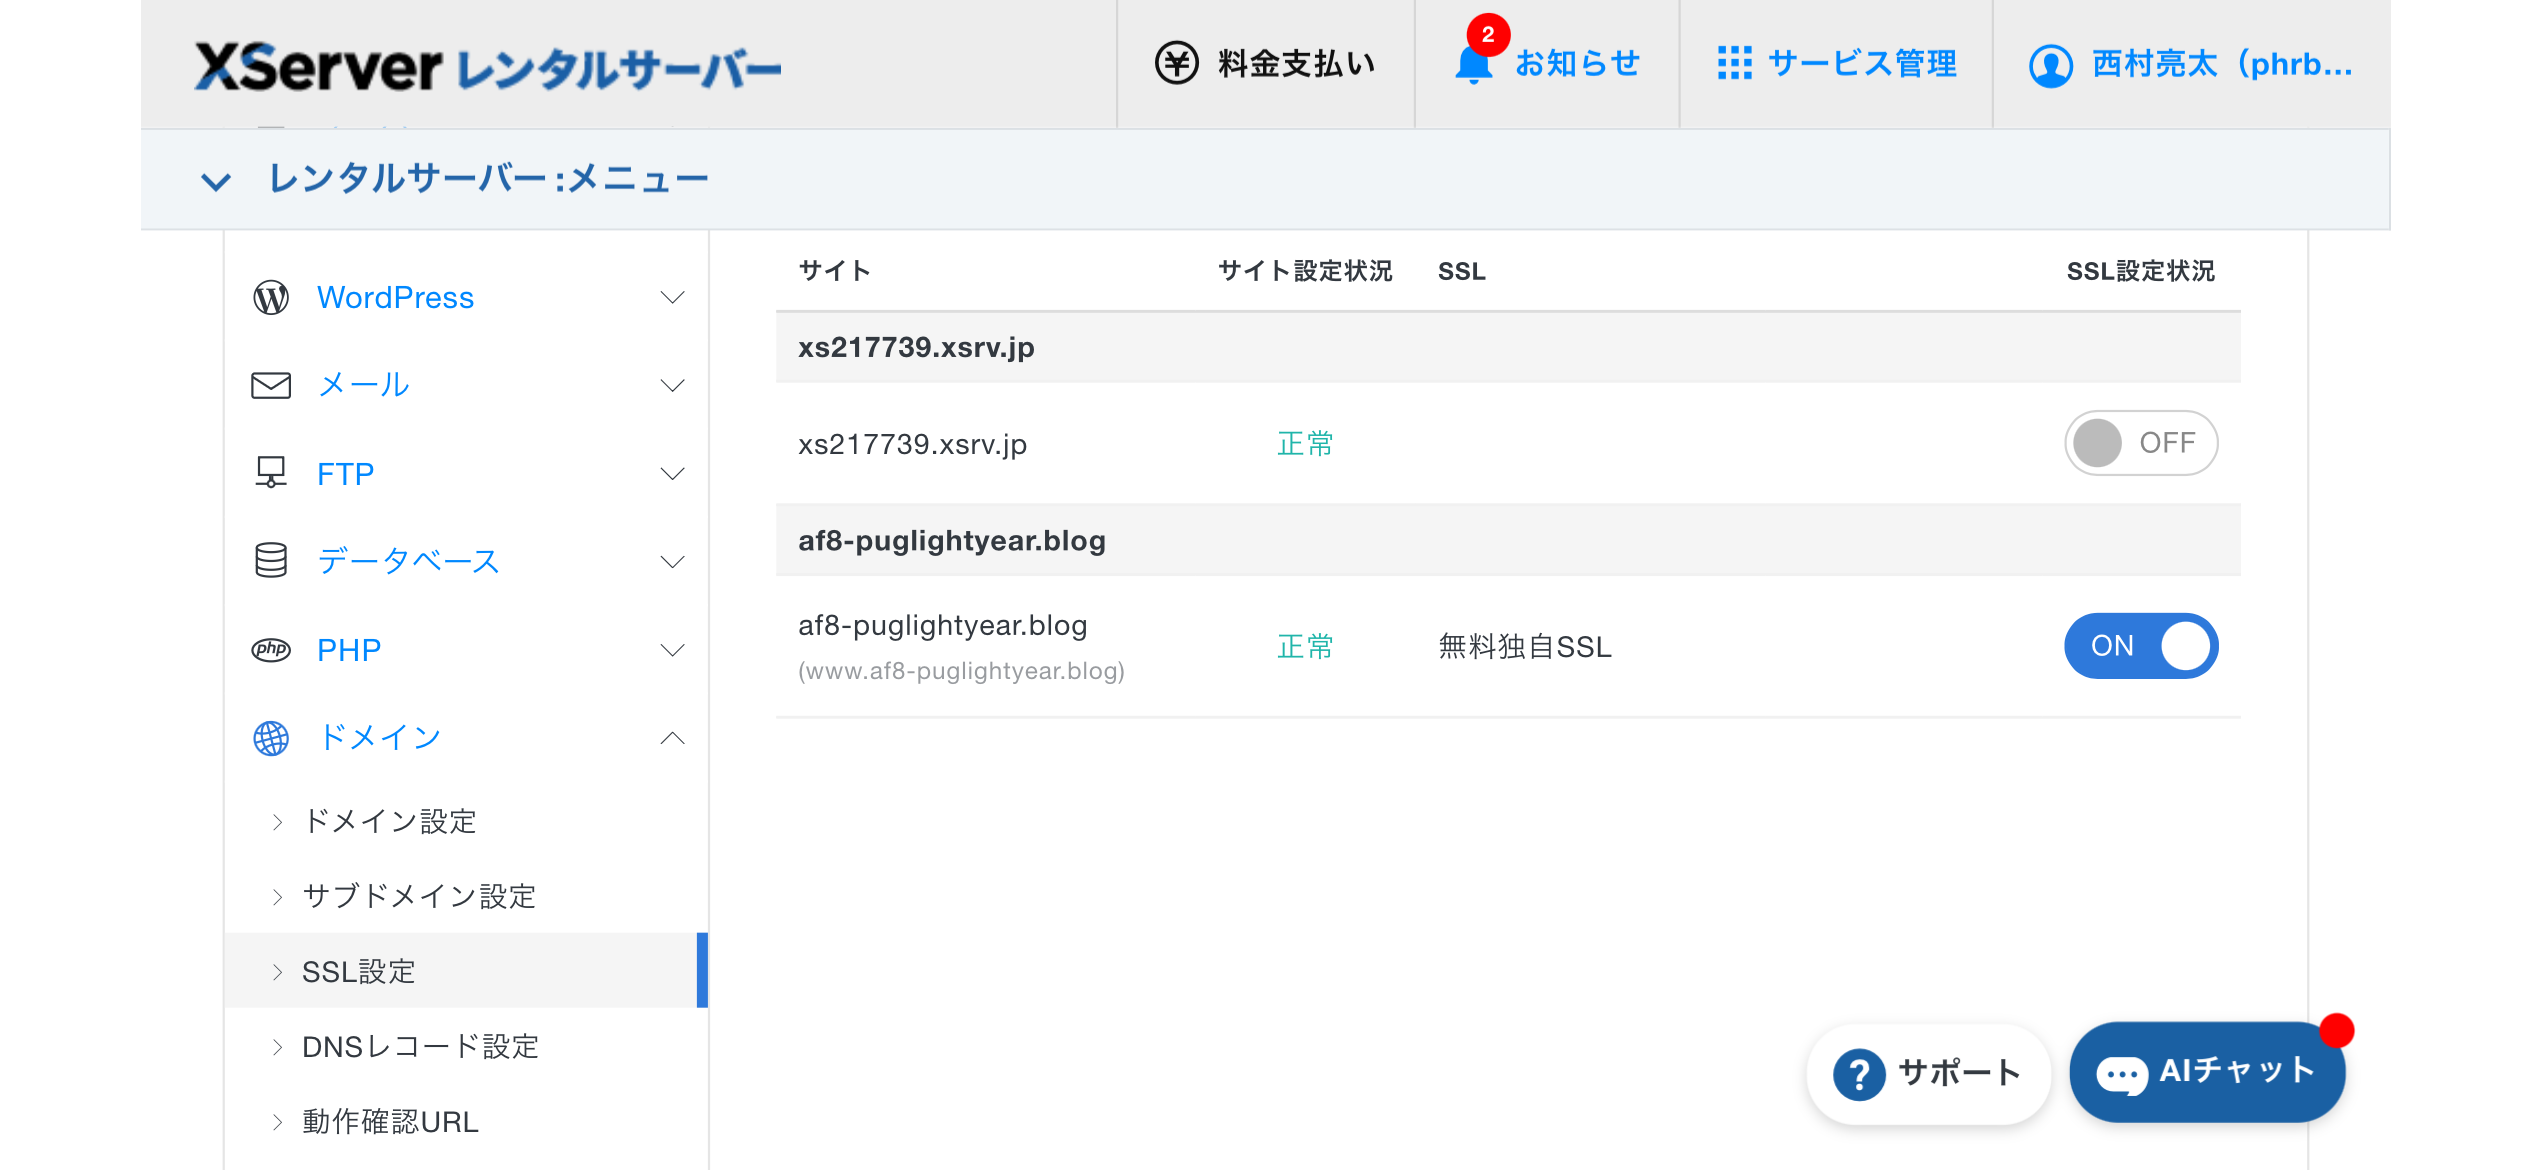Click the yen payment icon
This screenshot has height=1170, width=2532.
pyautogui.click(x=1177, y=63)
